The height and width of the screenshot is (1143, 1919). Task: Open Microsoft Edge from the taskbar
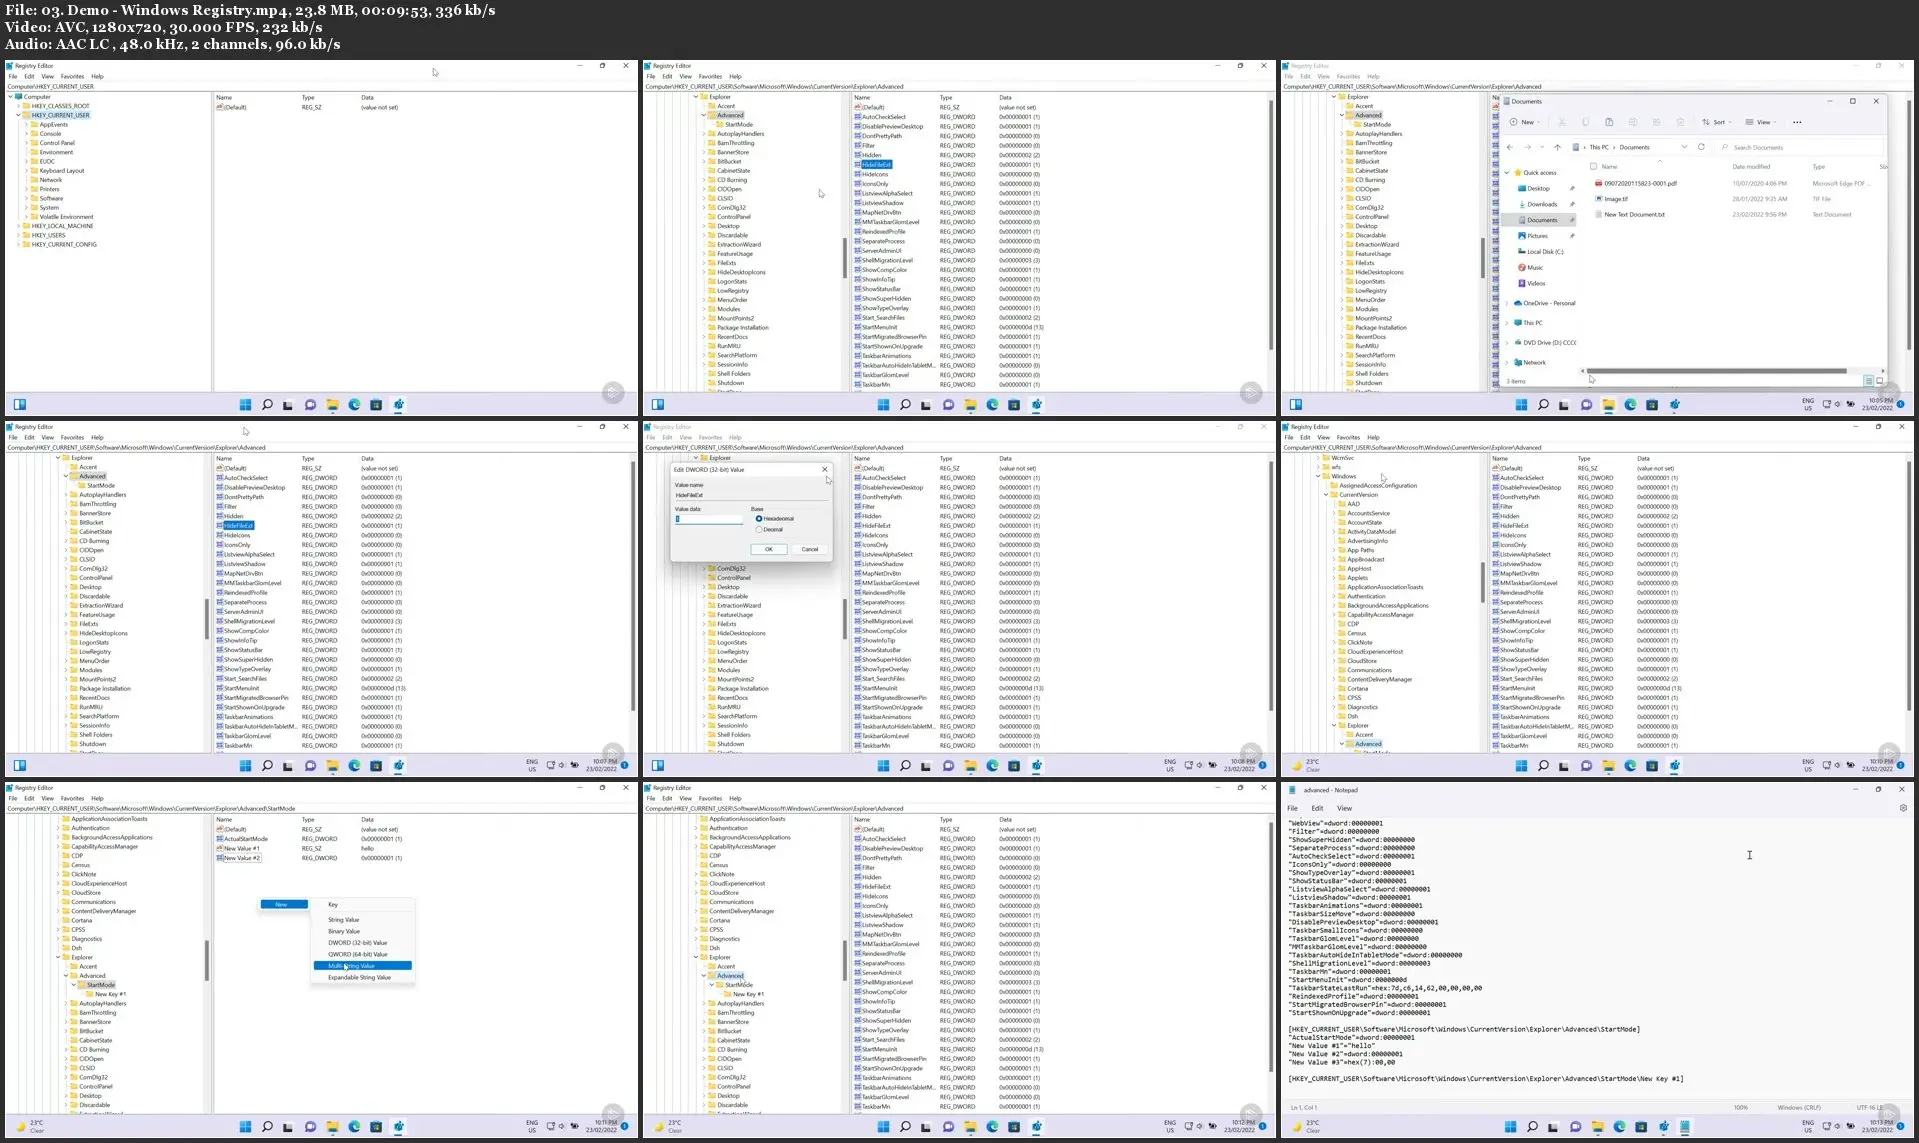[353, 405]
